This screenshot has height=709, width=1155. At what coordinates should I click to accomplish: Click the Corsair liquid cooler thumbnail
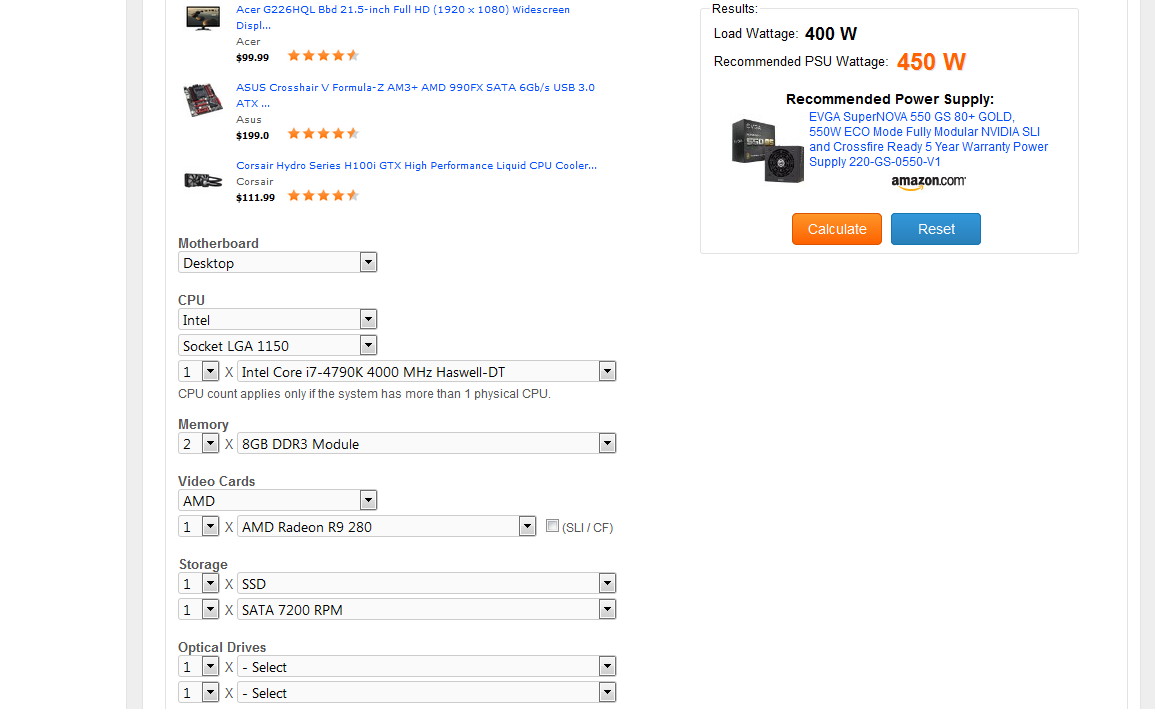(203, 180)
